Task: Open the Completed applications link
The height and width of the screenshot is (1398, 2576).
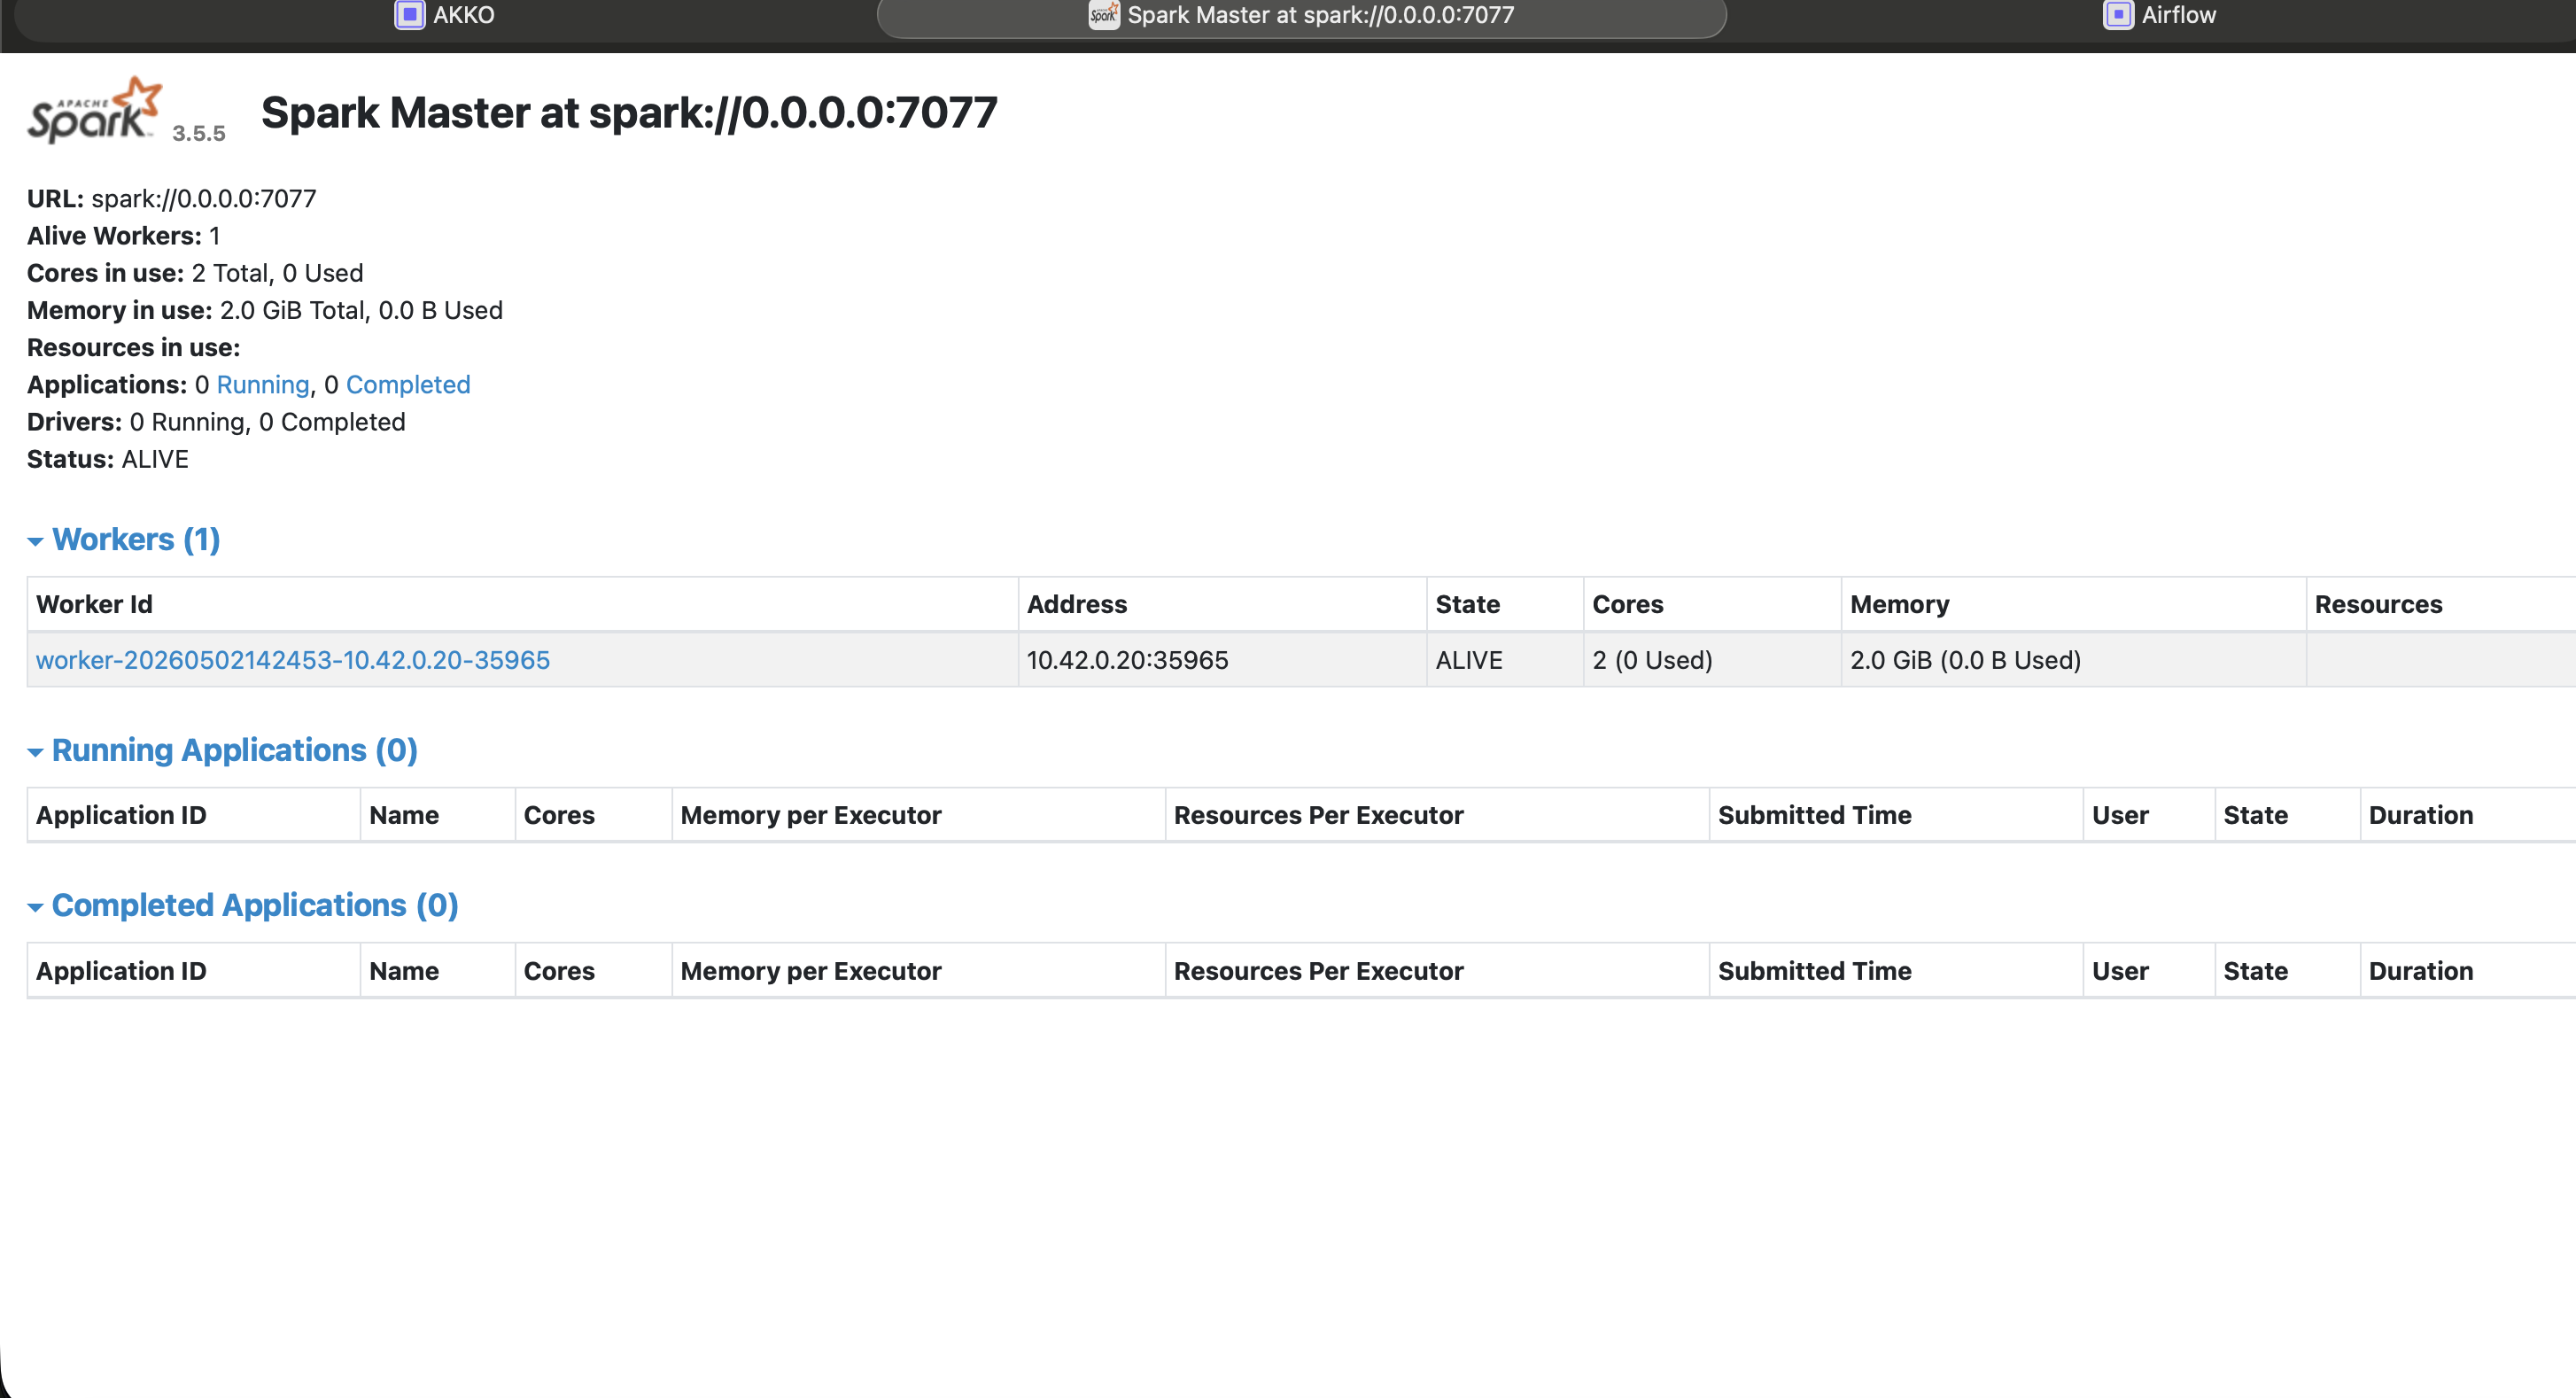Action: [408, 385]
